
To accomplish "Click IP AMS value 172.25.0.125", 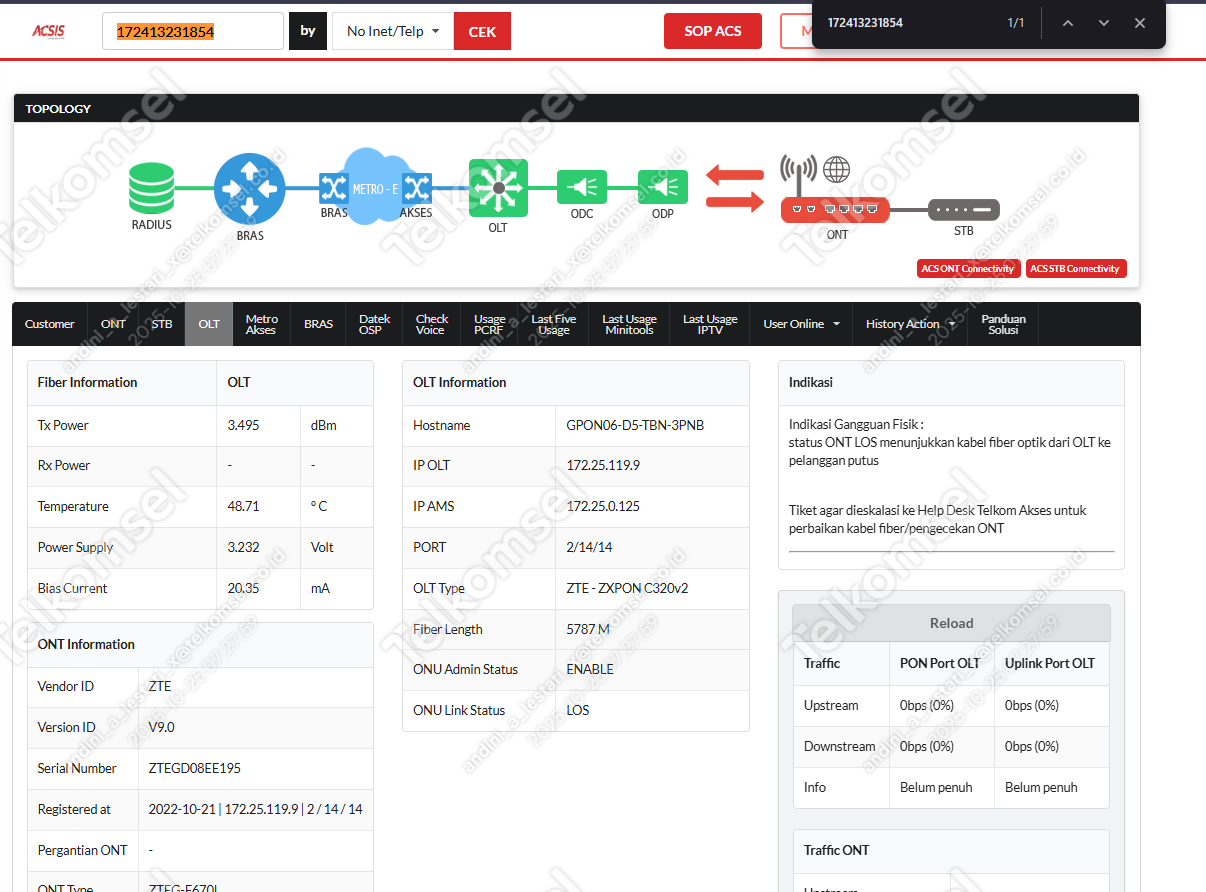I will (x=603, y=506).
